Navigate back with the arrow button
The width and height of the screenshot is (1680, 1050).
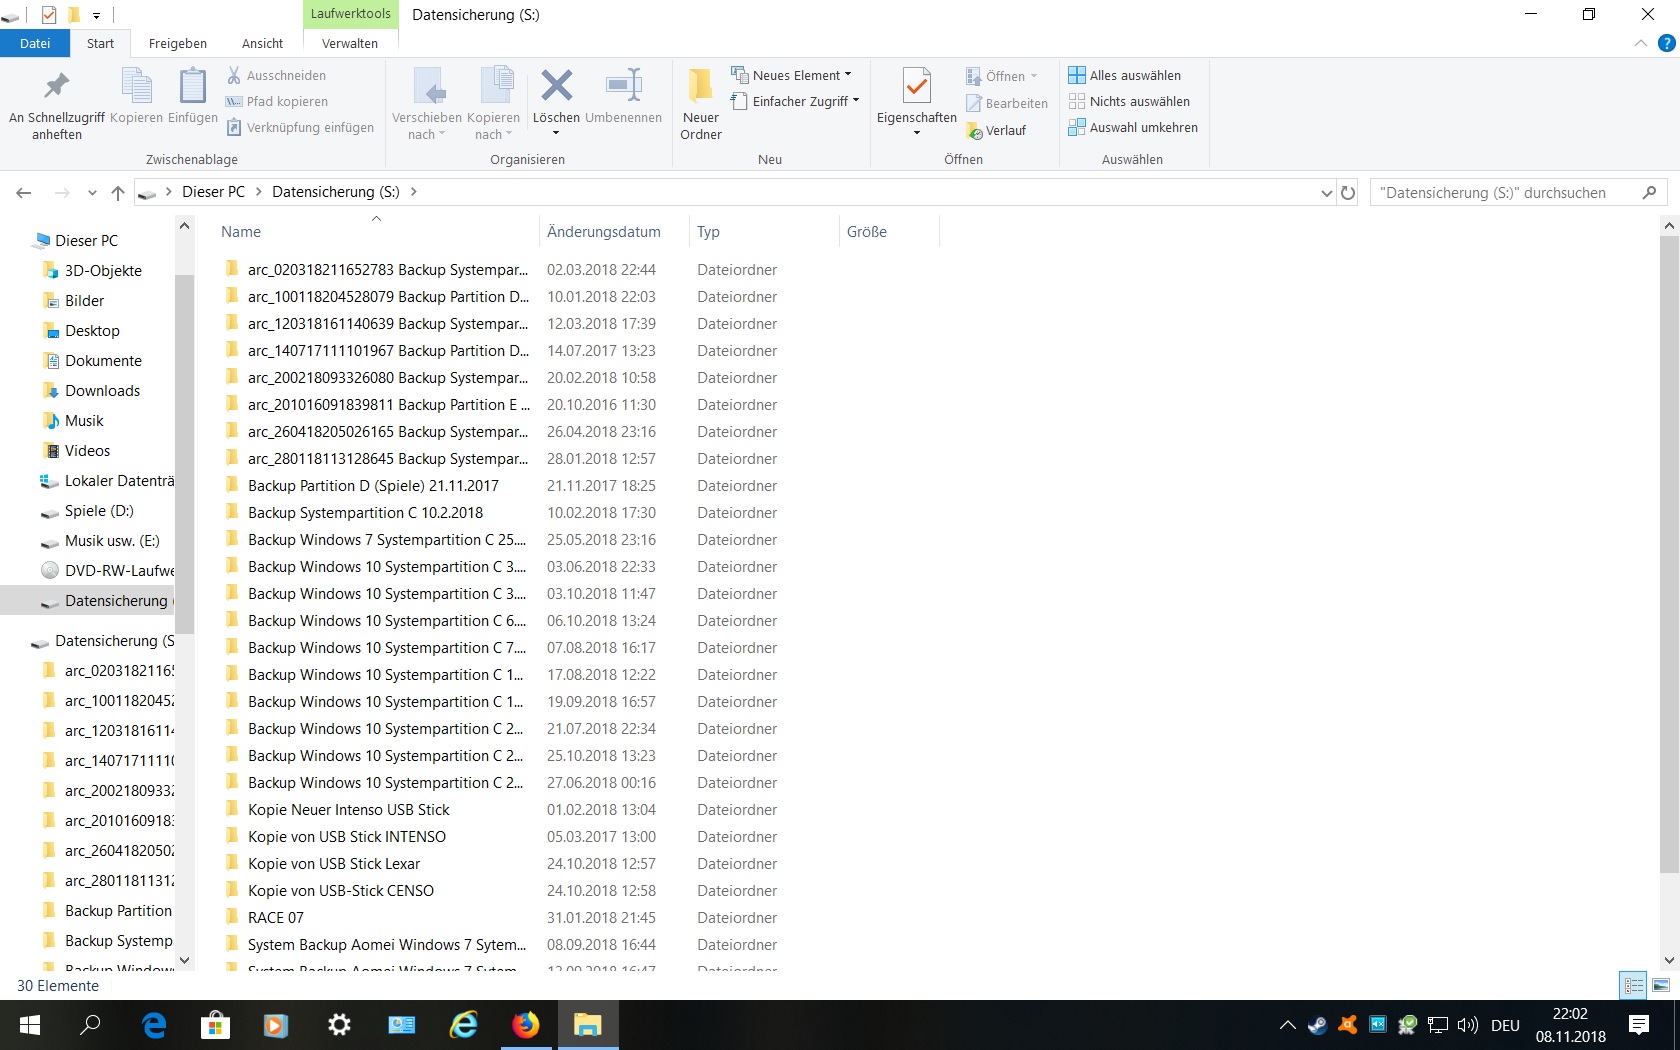24,192
